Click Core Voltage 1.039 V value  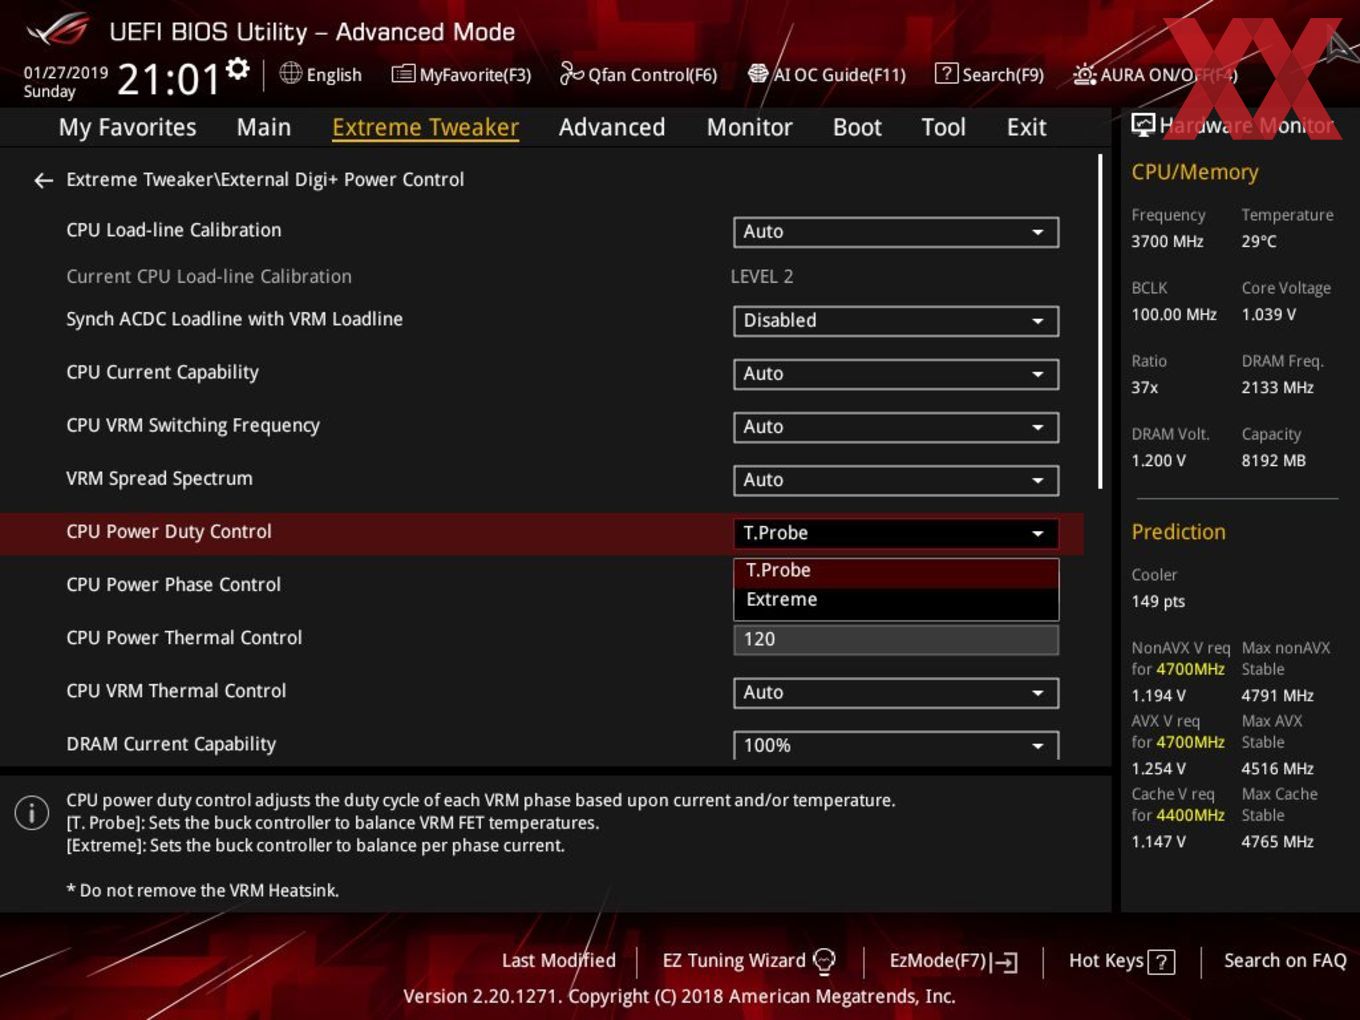(x=1269, y=315)
